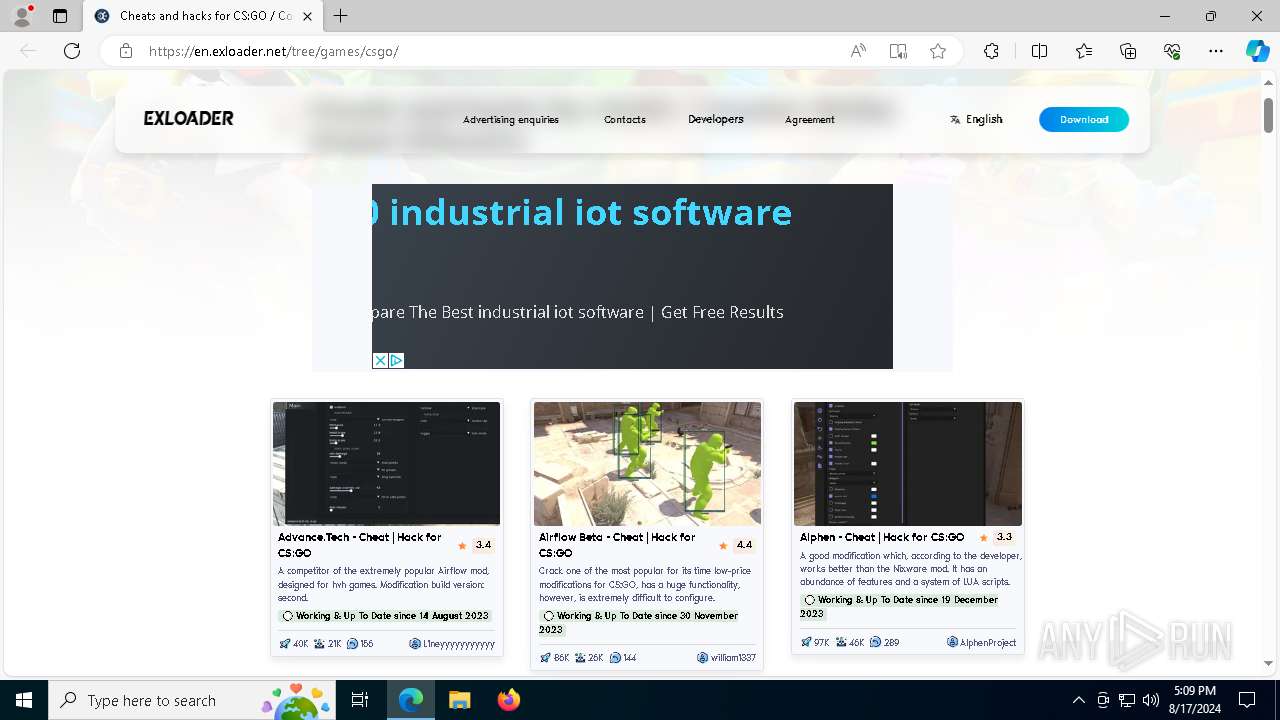
Task: Open author L1neyyyyyyyyyyy profile
Action: click(452, 644)
